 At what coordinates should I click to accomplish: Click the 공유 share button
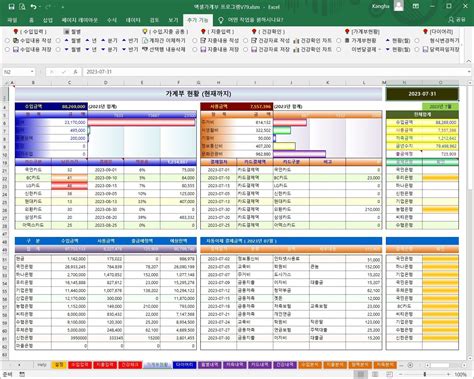pyautogui.click(x=457, y=20)
